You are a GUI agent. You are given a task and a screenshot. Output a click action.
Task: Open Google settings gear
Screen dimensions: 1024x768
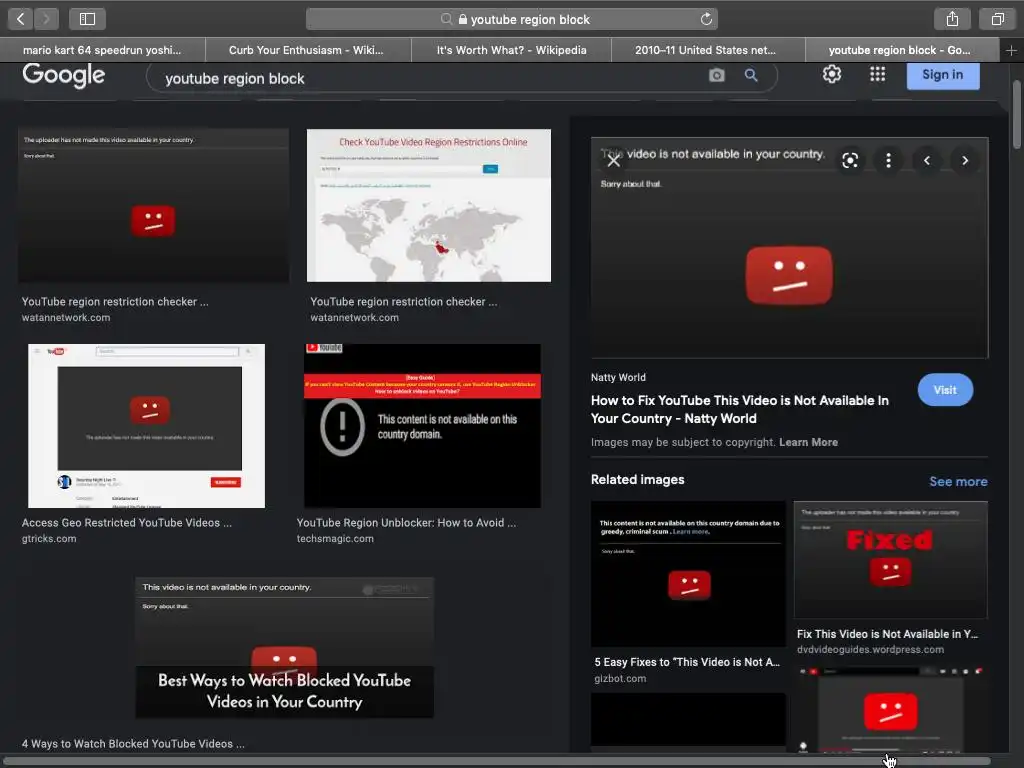(x=831, y=74)
